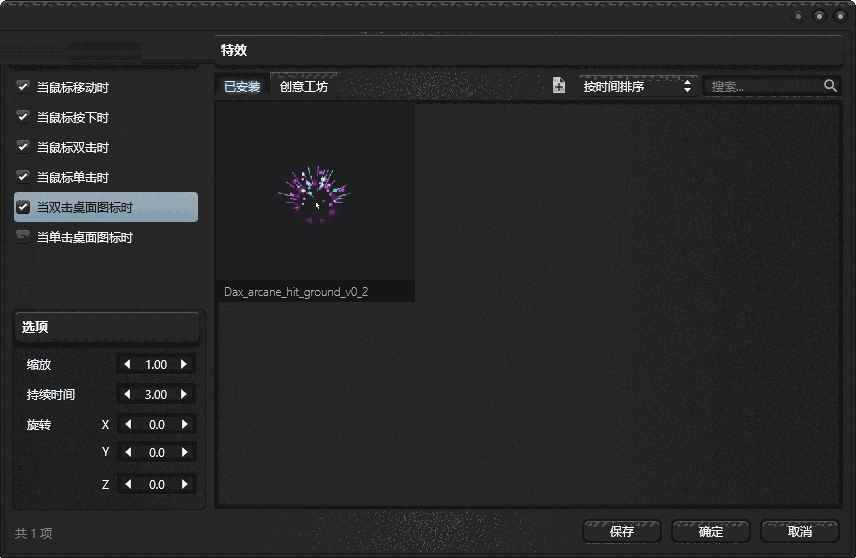Click the 取消 button
This screenshot has width=856, height=558.
[800, 531]
